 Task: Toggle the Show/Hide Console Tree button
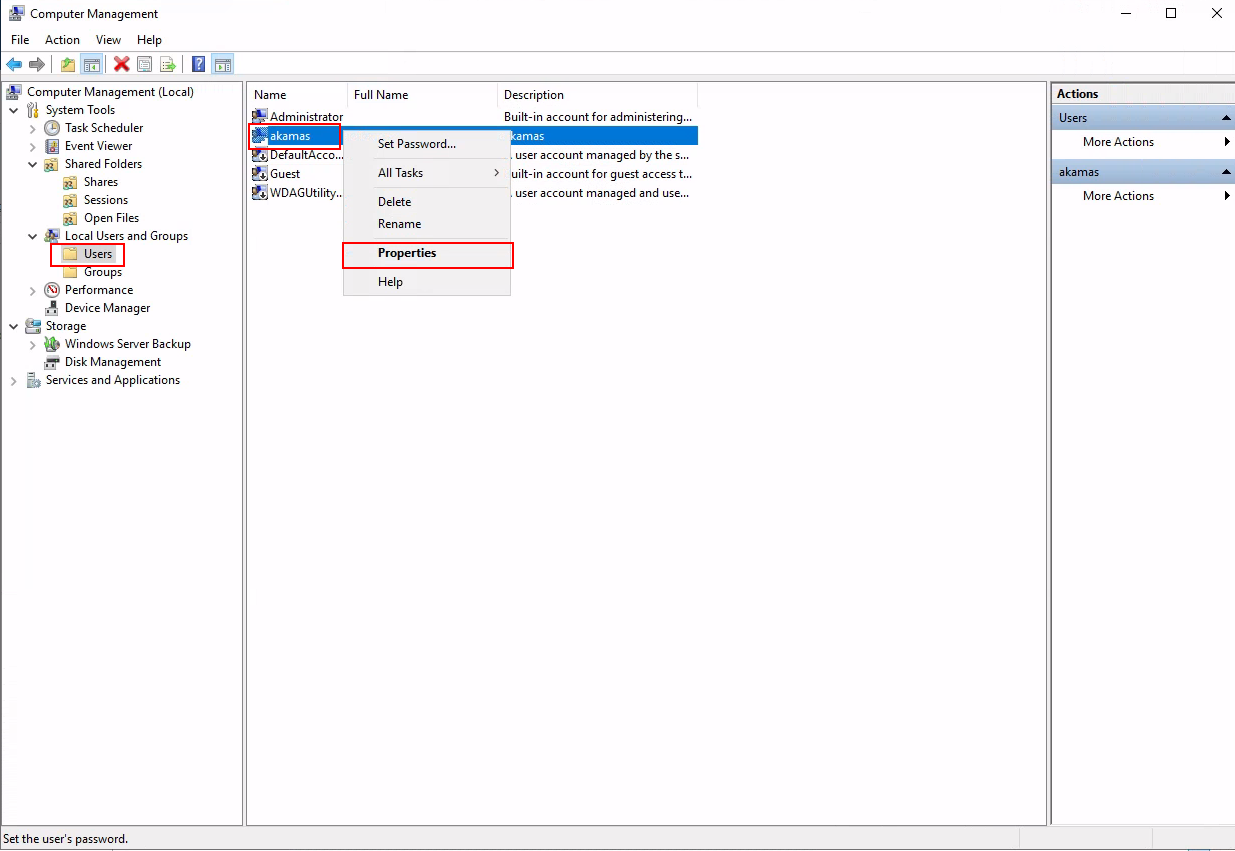pyautogui.click(x=92, y=65)
